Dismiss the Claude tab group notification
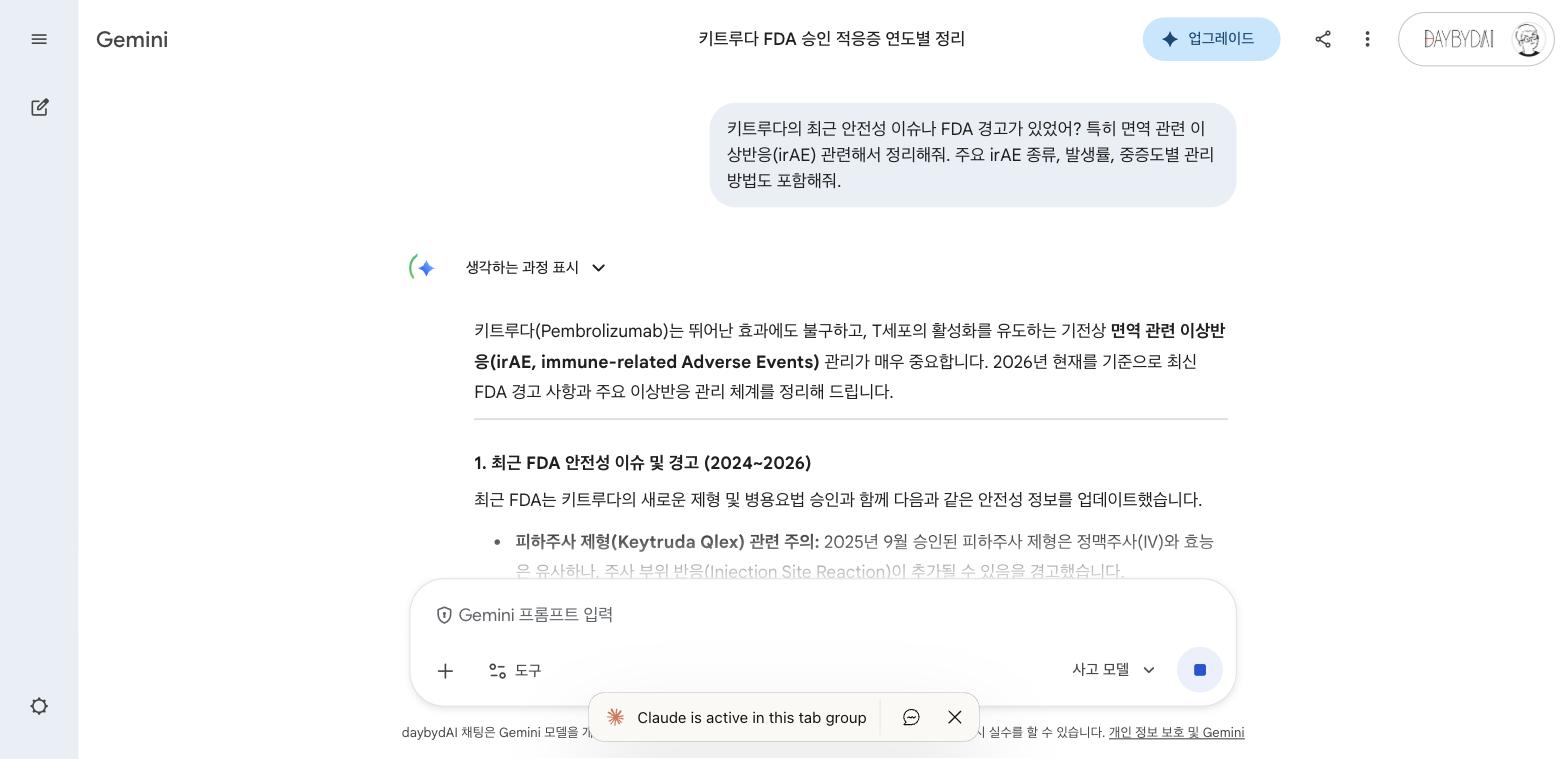The height and width of the screenshot is (759, 1568). click(954, 717)
